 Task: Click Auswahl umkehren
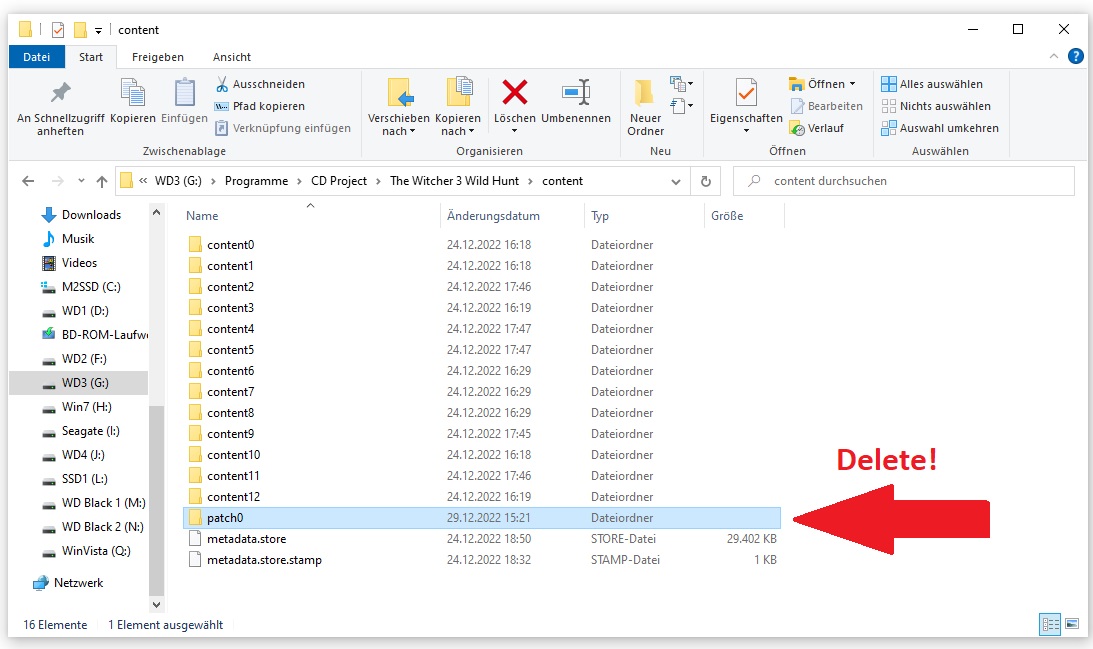tap(940, 128)
